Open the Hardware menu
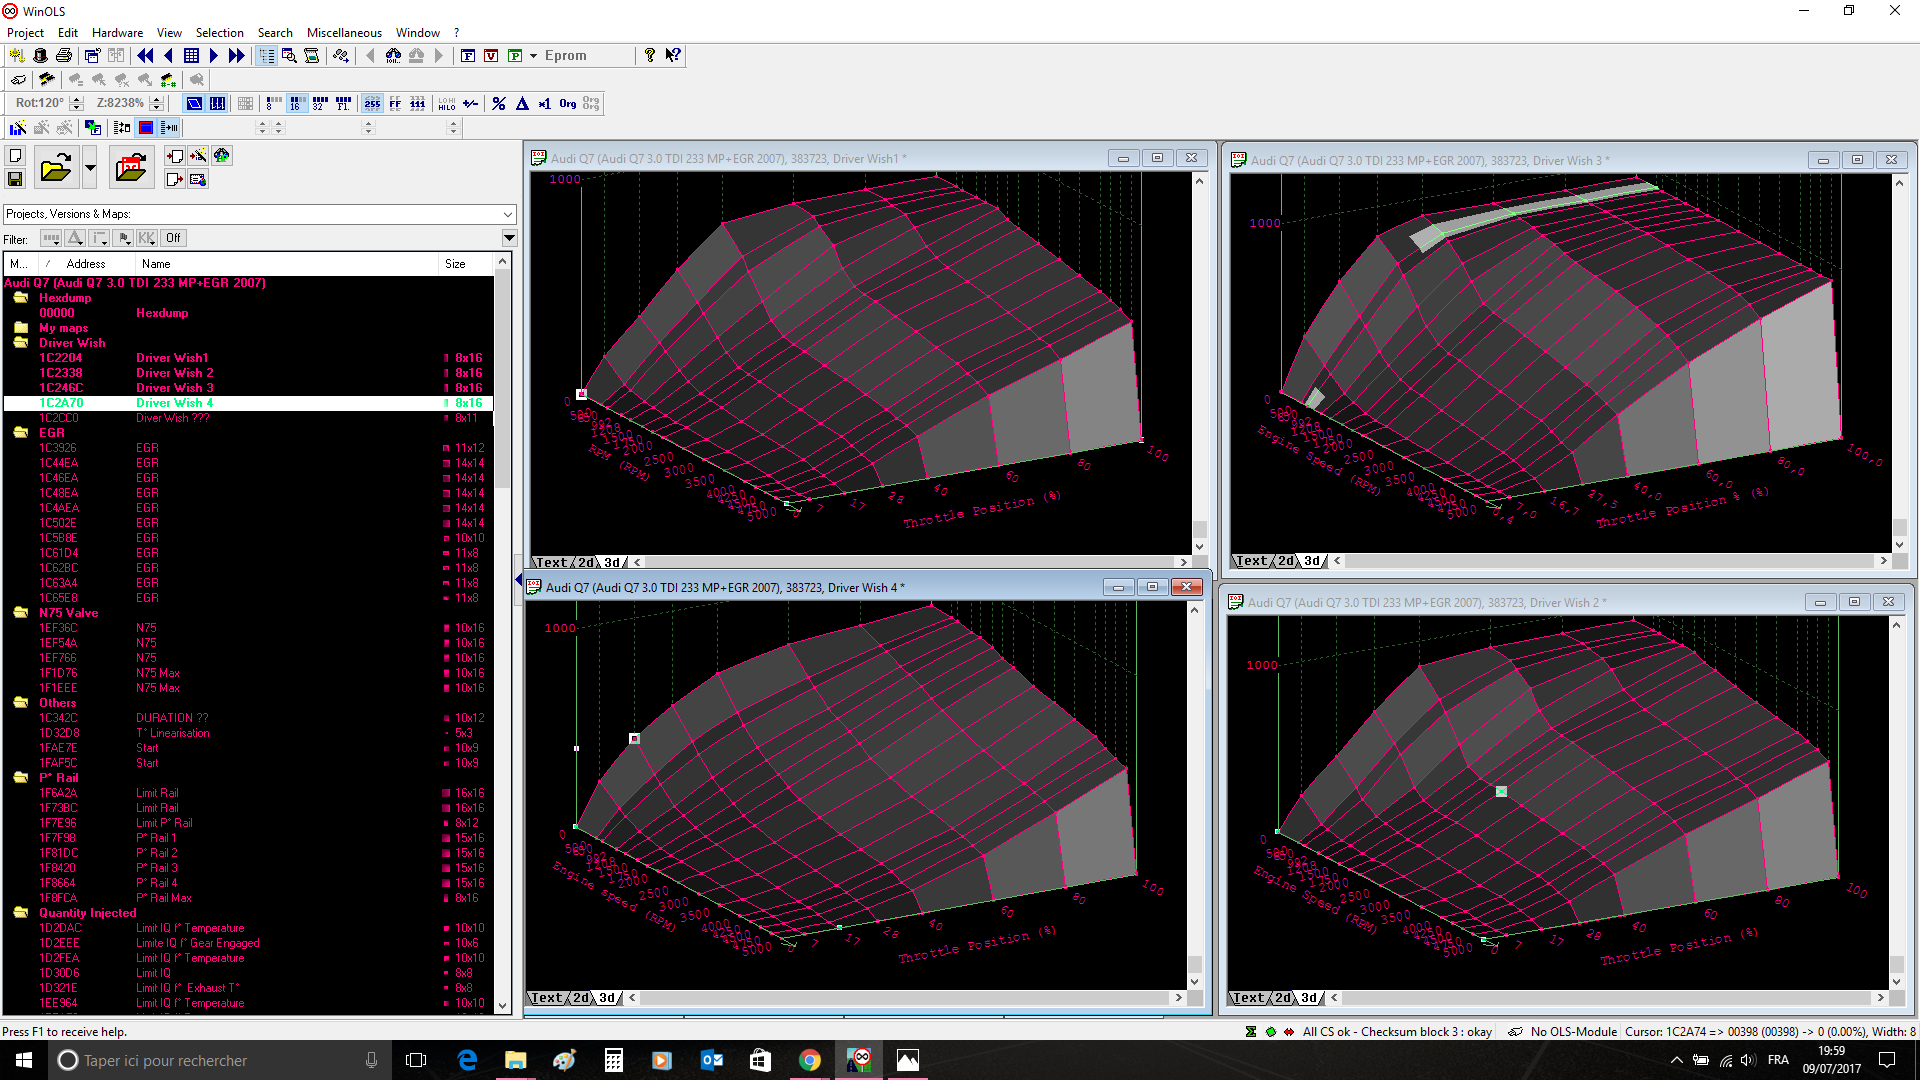Viewport: 1920px width, 1080px height. point(117,33)
